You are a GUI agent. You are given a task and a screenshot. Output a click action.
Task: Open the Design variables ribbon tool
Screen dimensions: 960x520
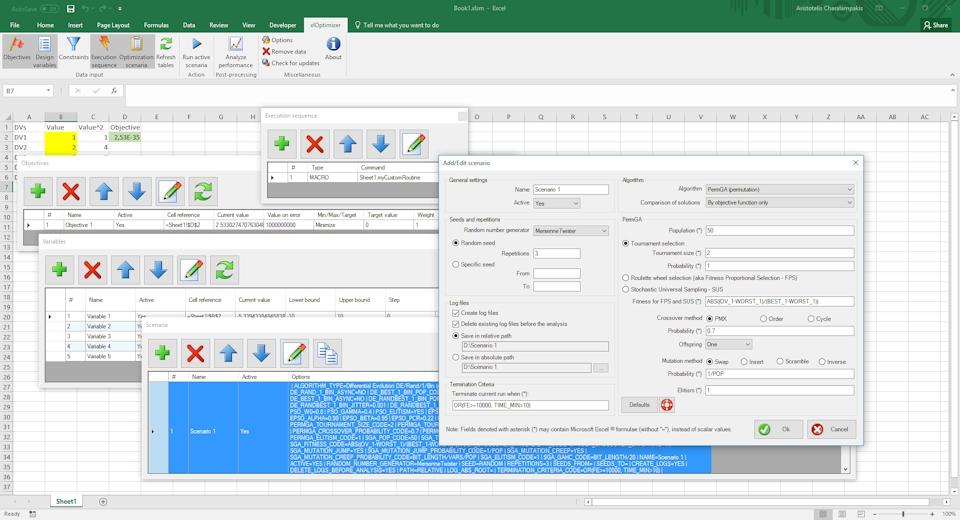(45, 50)
